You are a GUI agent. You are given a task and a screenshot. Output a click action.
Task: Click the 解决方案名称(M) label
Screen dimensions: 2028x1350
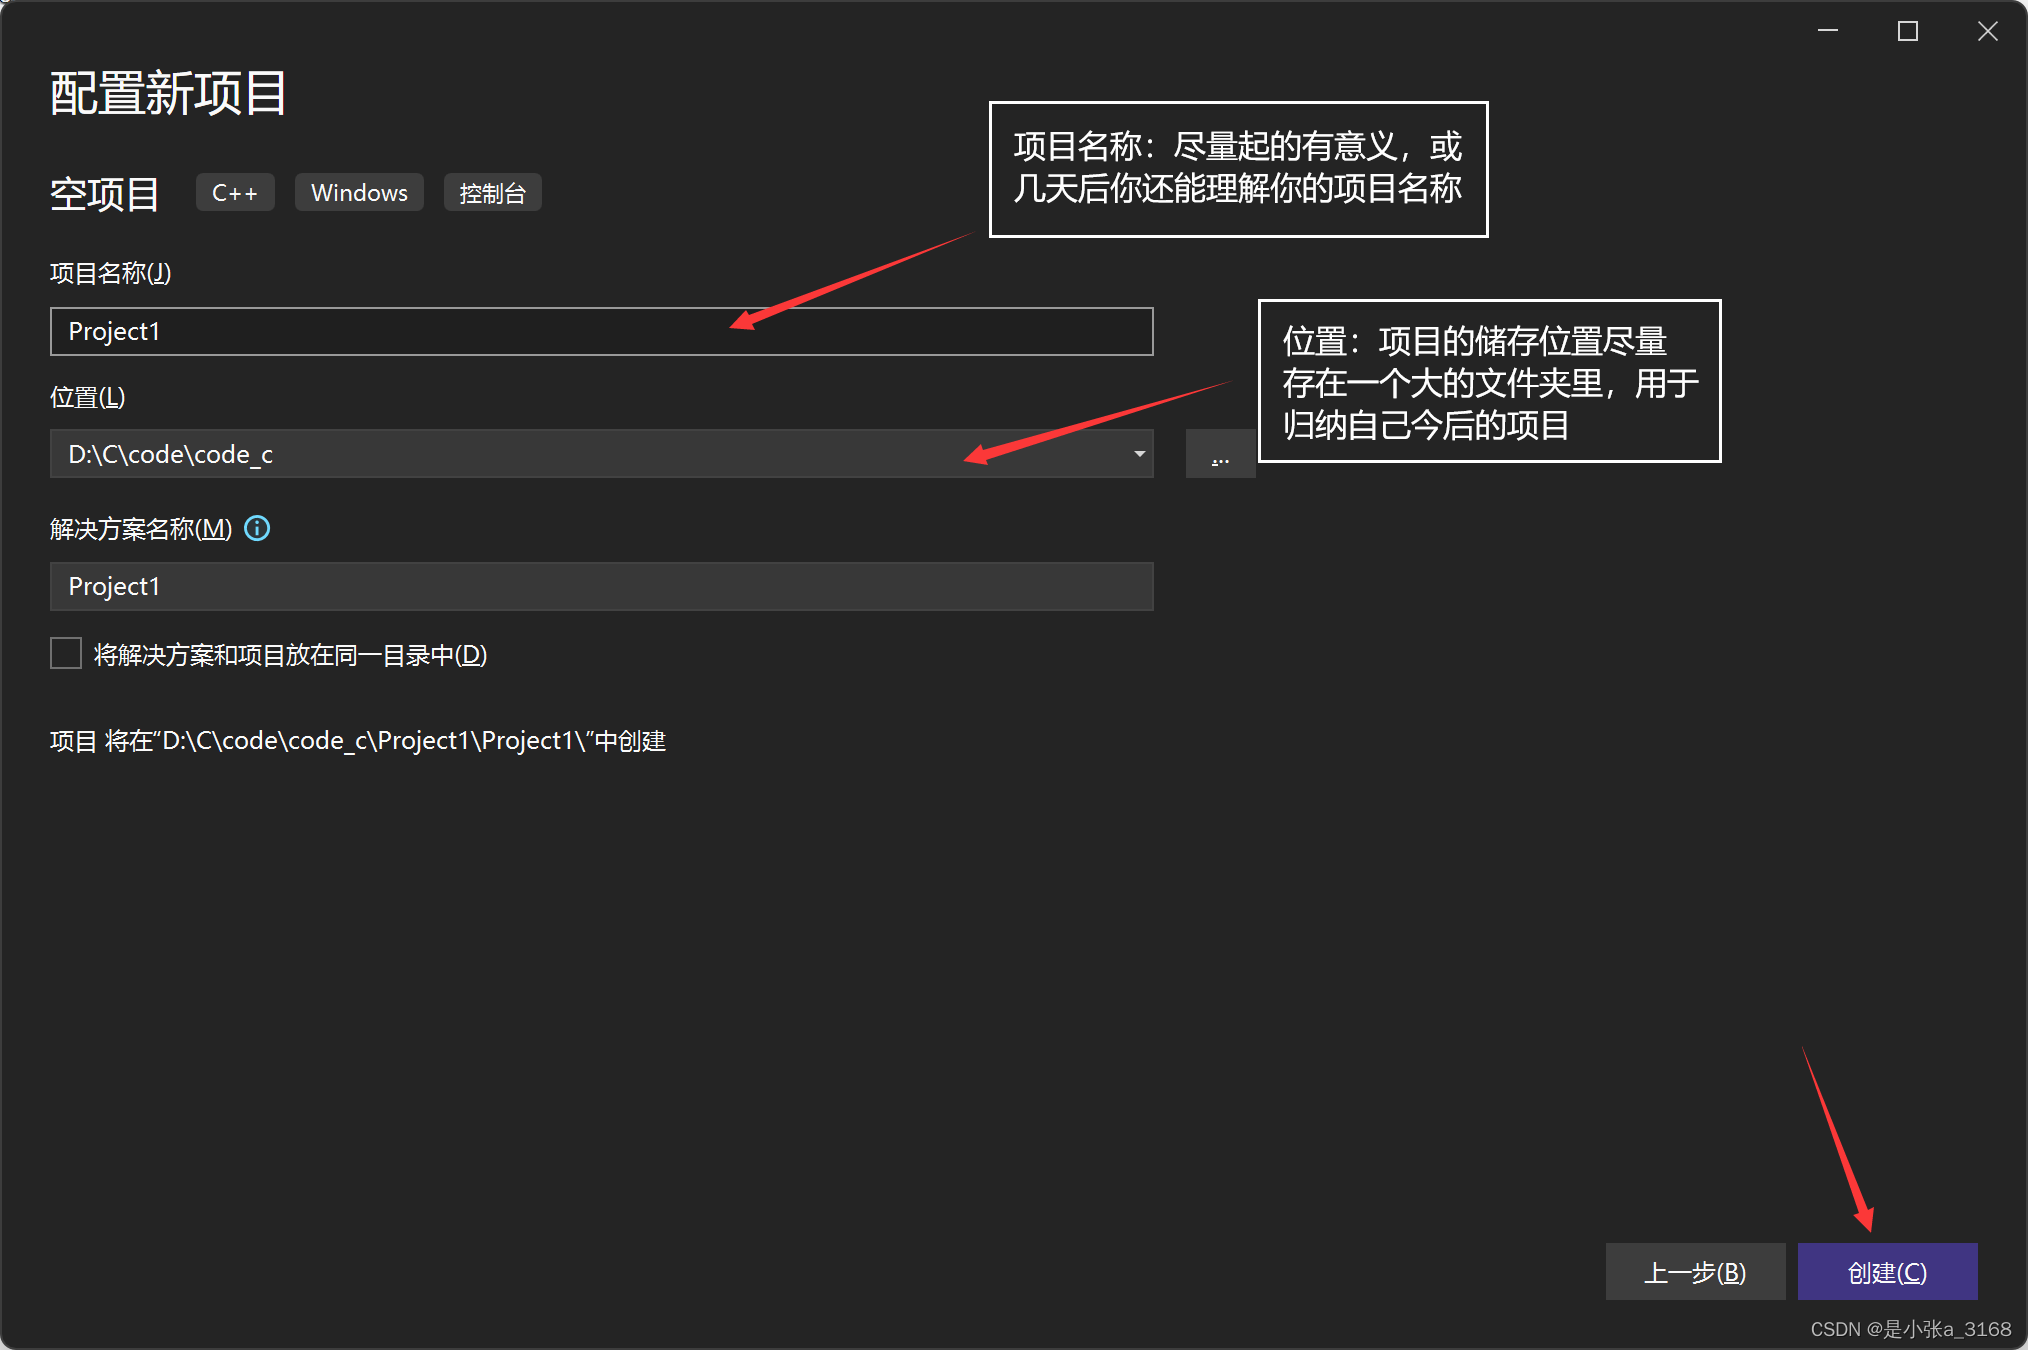141,529
